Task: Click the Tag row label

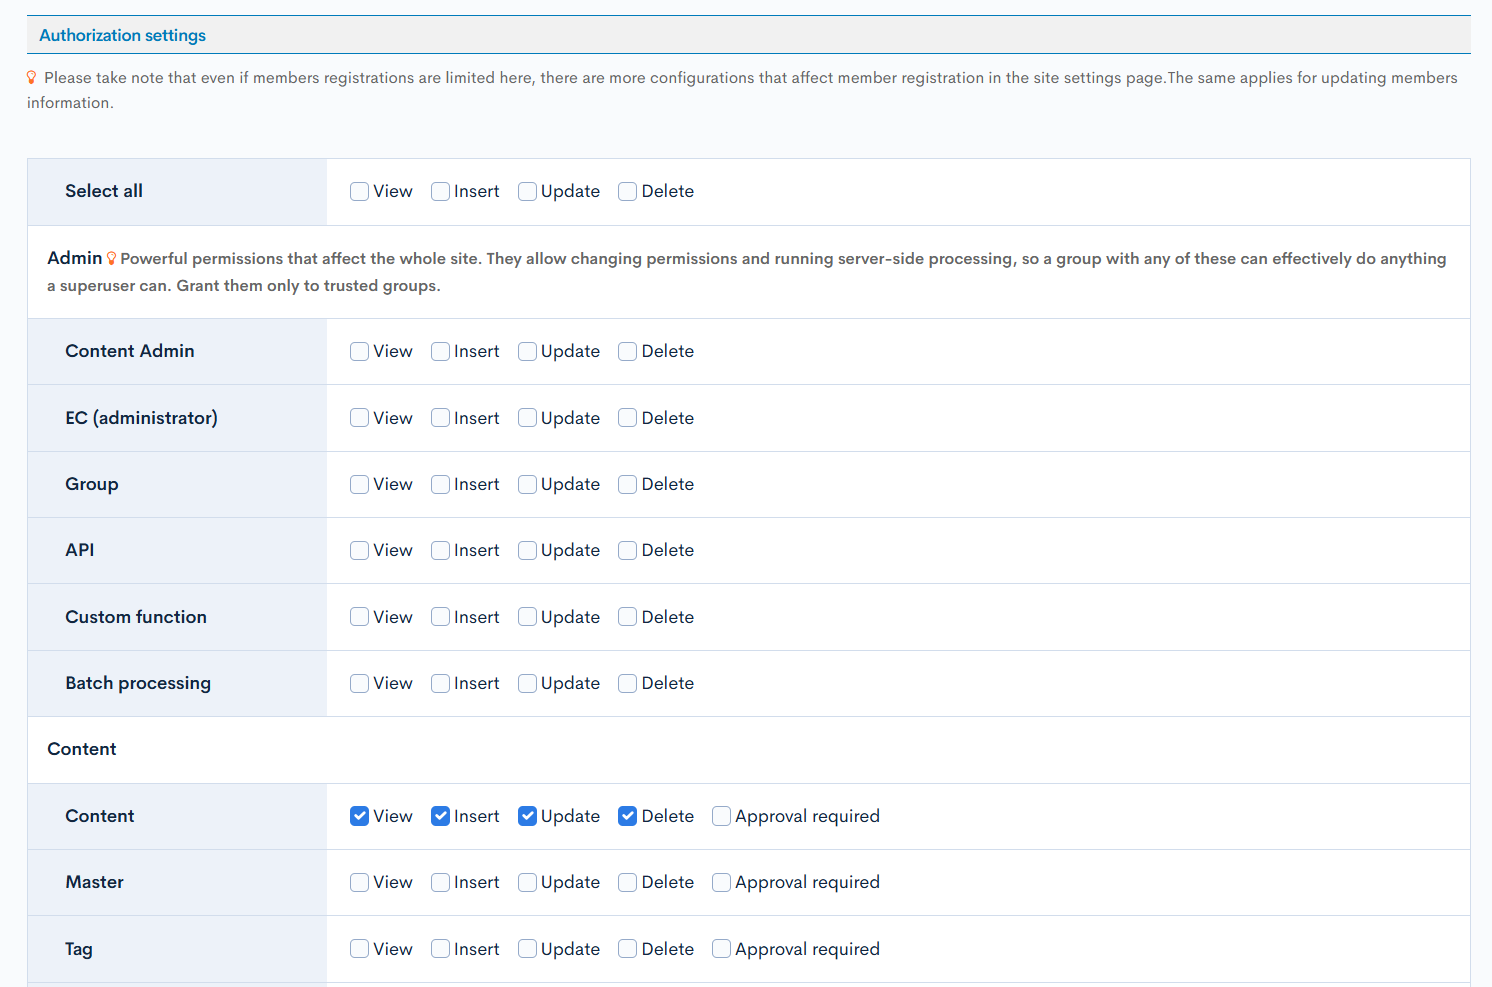Action: [x=79, y=949]
